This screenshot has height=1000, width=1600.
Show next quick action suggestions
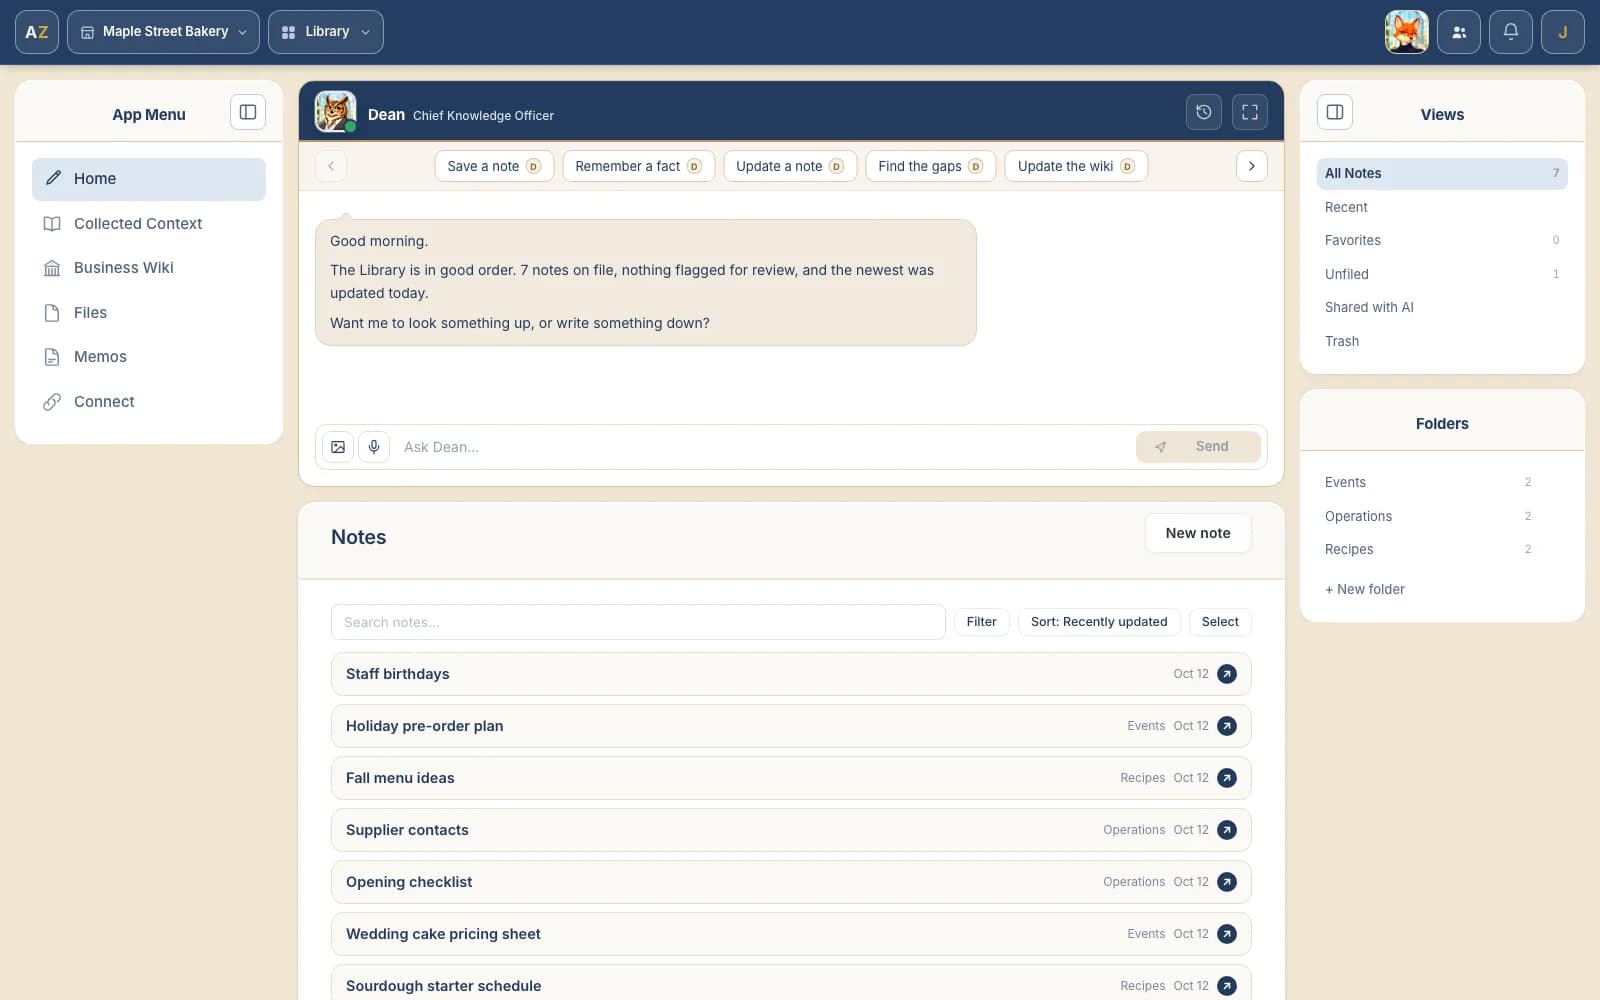[1252, 166]
